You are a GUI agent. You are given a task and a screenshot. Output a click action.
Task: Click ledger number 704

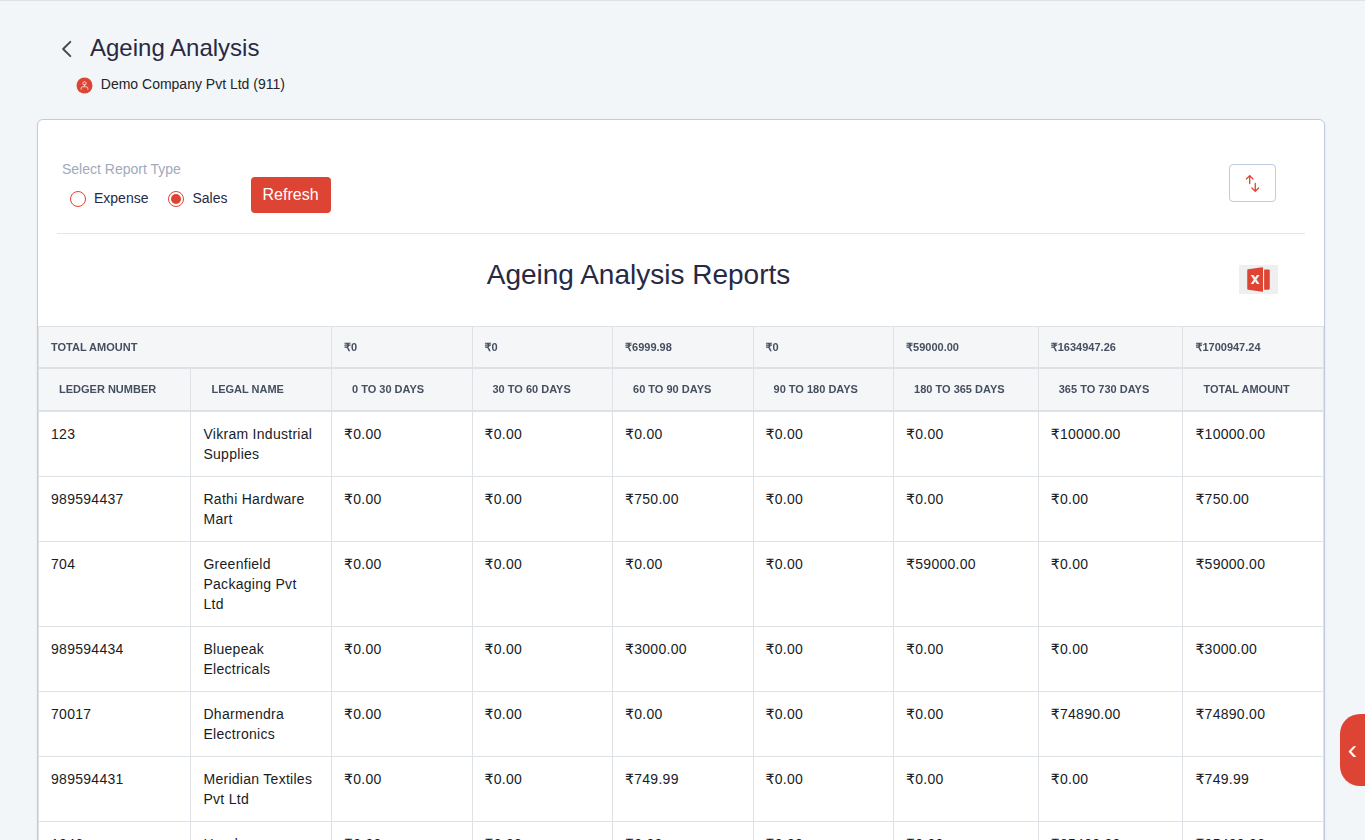coord(63,564)
